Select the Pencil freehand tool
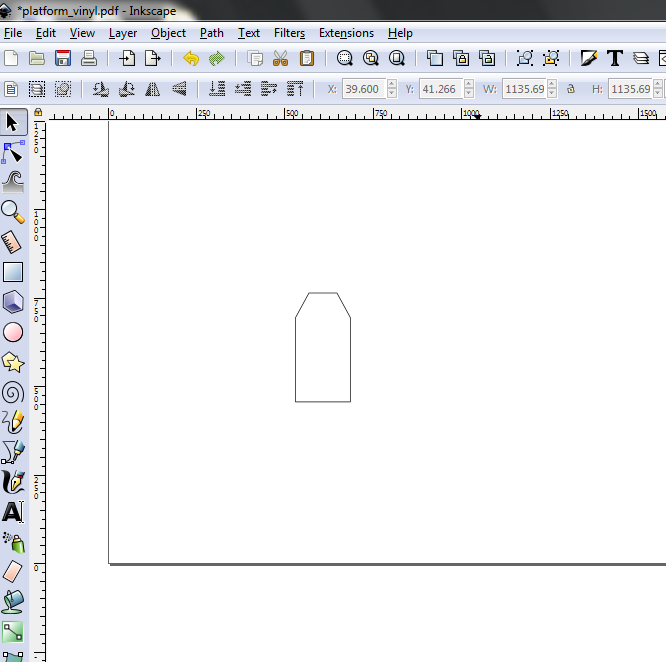The height and width of the screenshot is (662, 666). [13, 422]
